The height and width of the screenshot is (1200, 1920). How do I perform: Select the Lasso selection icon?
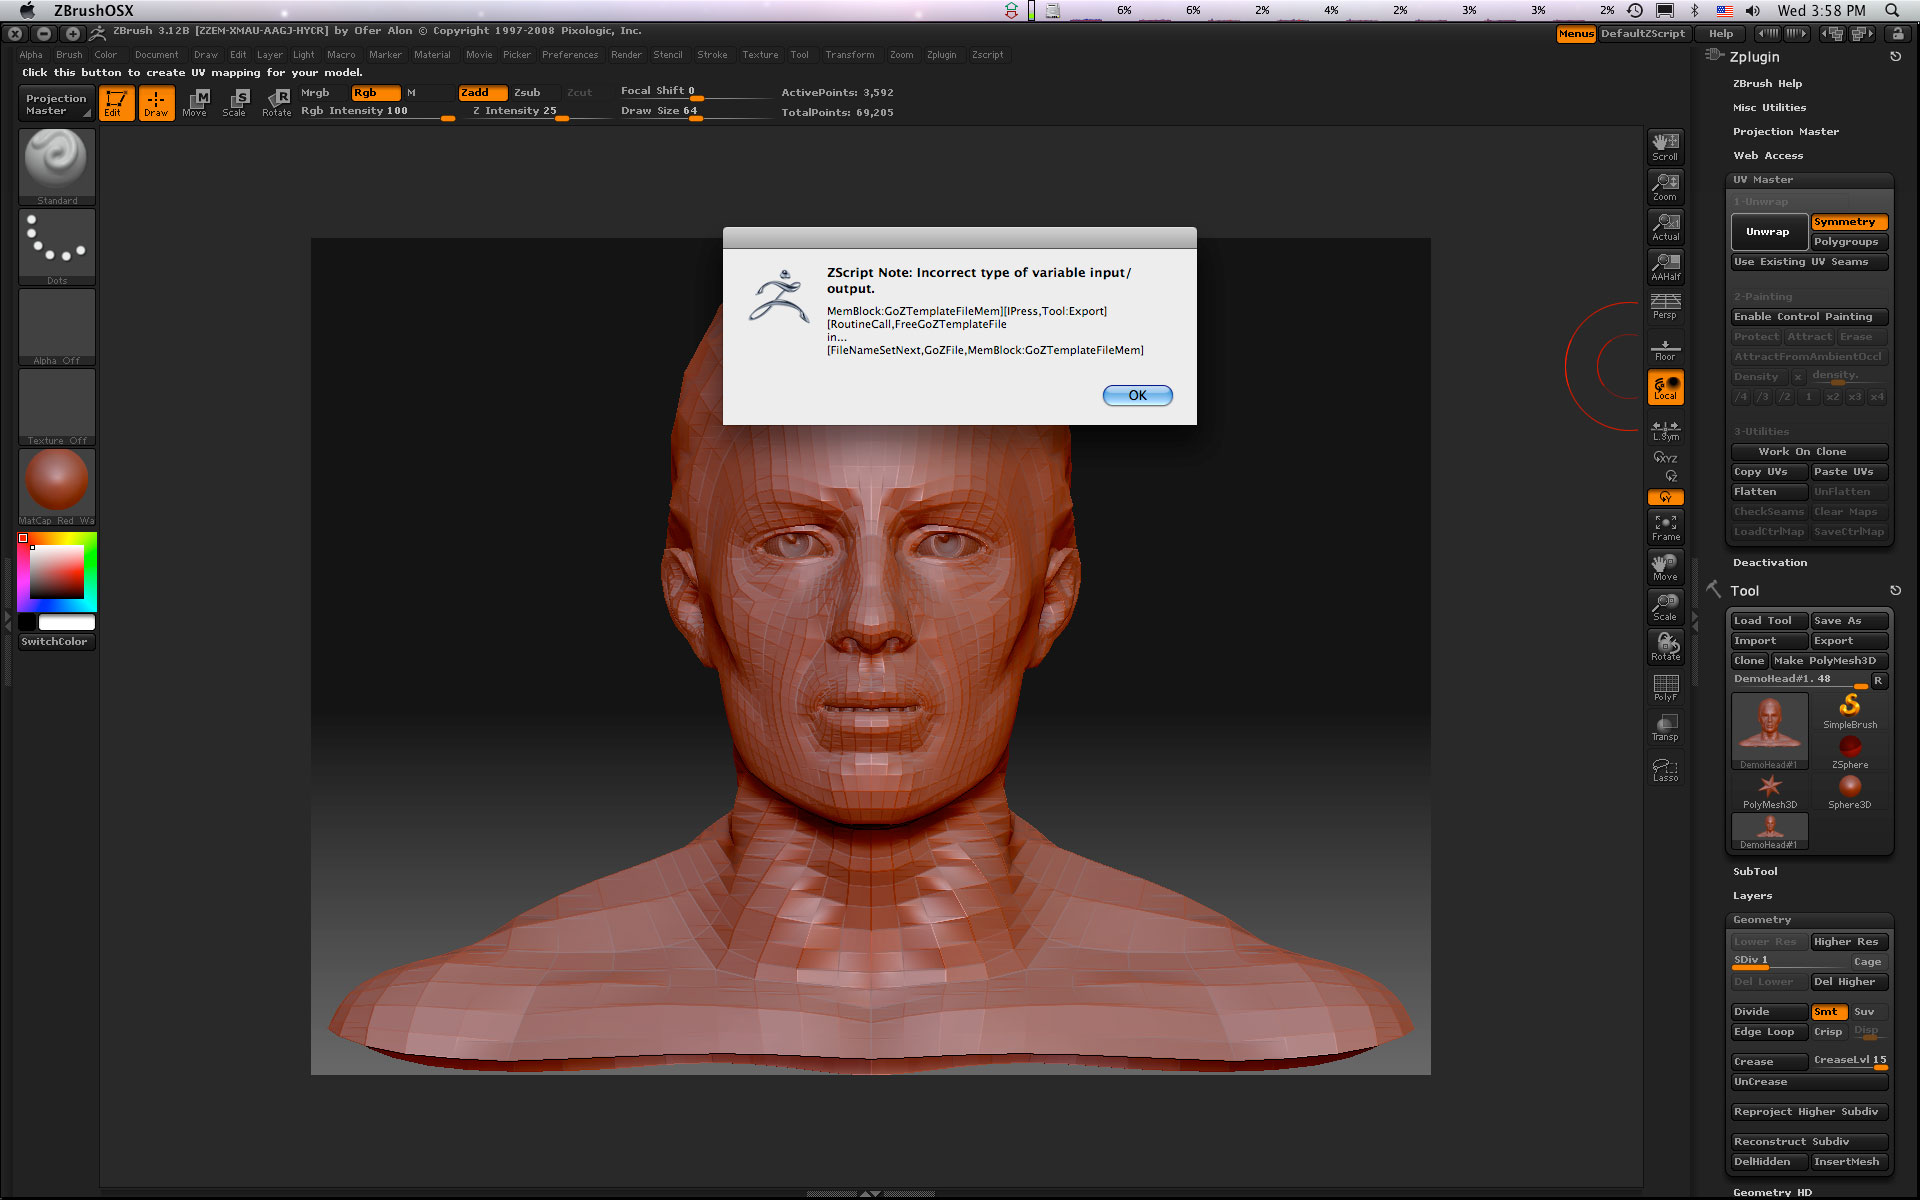pos(1665,768)
